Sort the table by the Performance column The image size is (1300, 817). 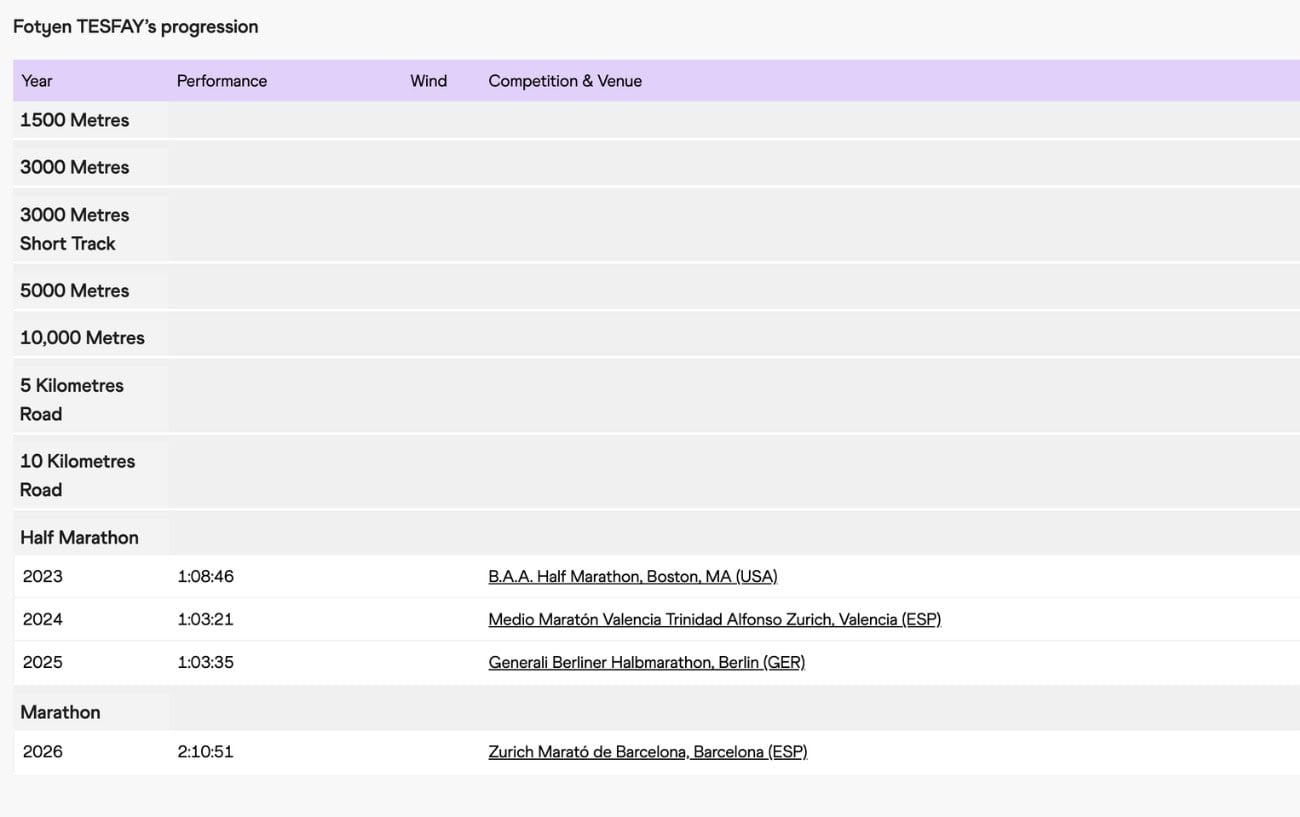(x=221, y=81)
